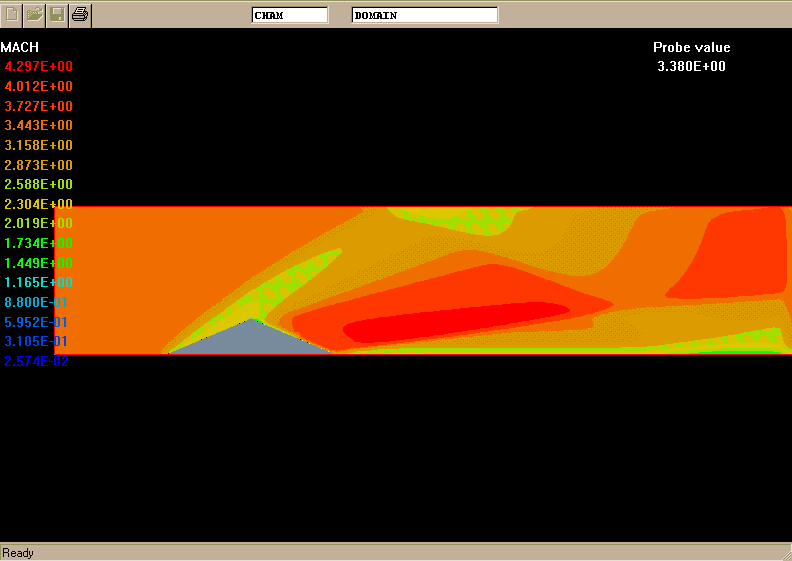Select the 2.588E+00 legend entry

coord(38,185)
